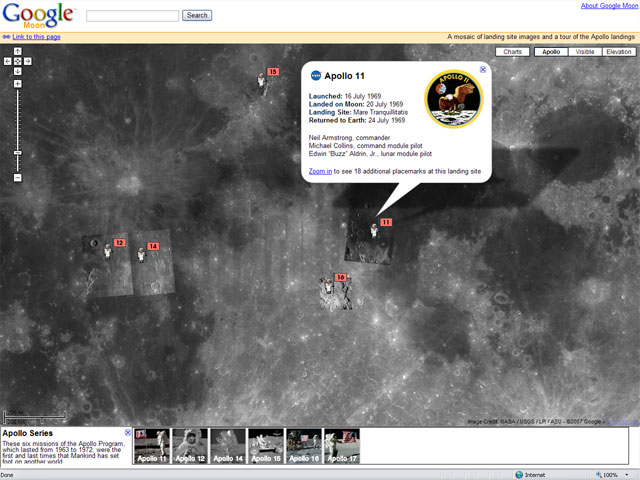Select the Apollo 12 astronaut marker
This screenshot has height=480, width=640.
[x=107, y=251]
